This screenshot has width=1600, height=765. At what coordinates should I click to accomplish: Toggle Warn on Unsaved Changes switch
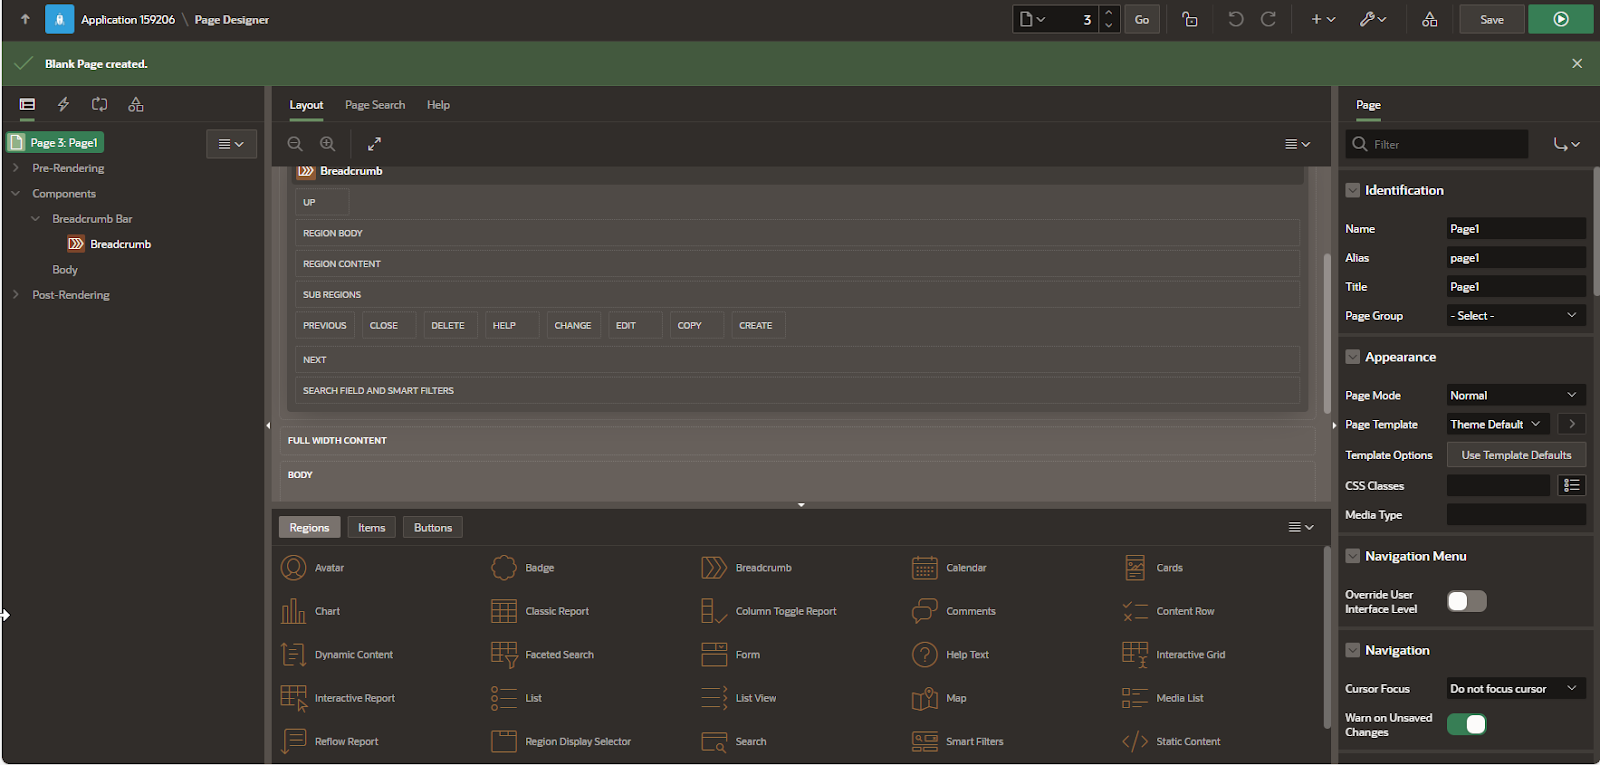point(1466,724)
